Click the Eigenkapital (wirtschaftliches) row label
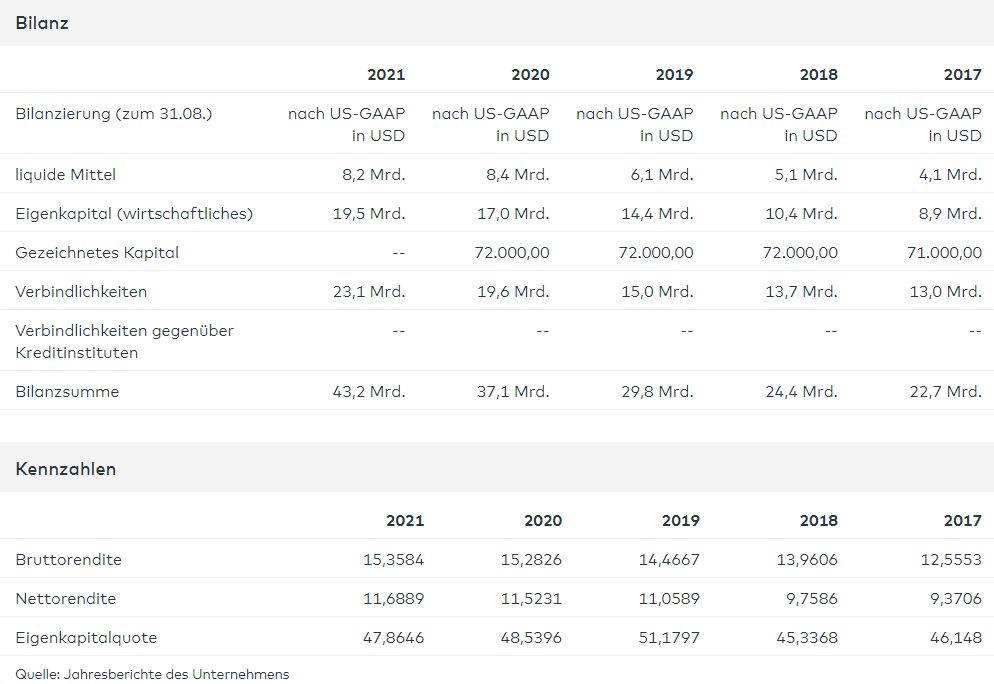 pos(134,214)
